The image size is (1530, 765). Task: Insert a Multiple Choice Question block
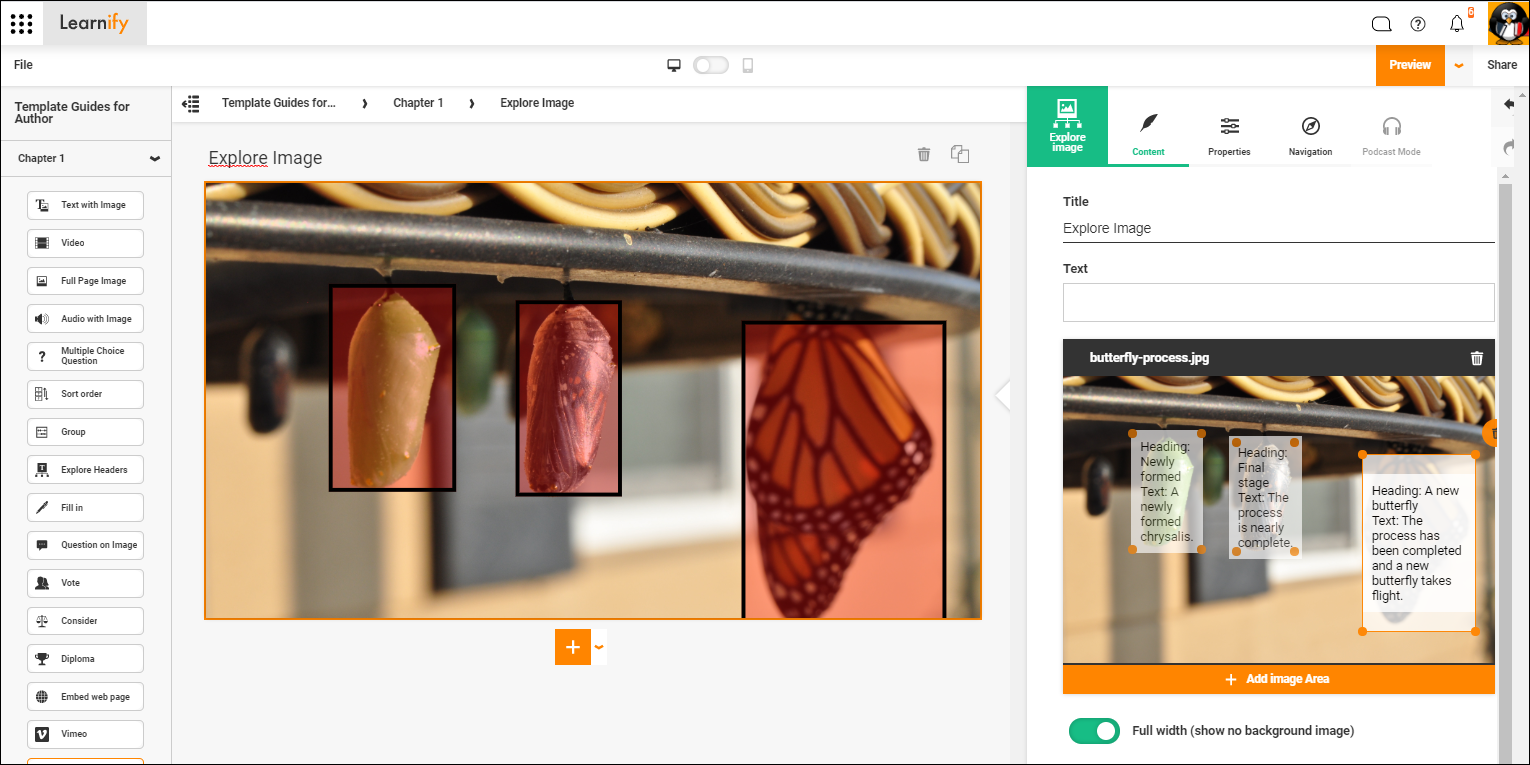[85, 356]
